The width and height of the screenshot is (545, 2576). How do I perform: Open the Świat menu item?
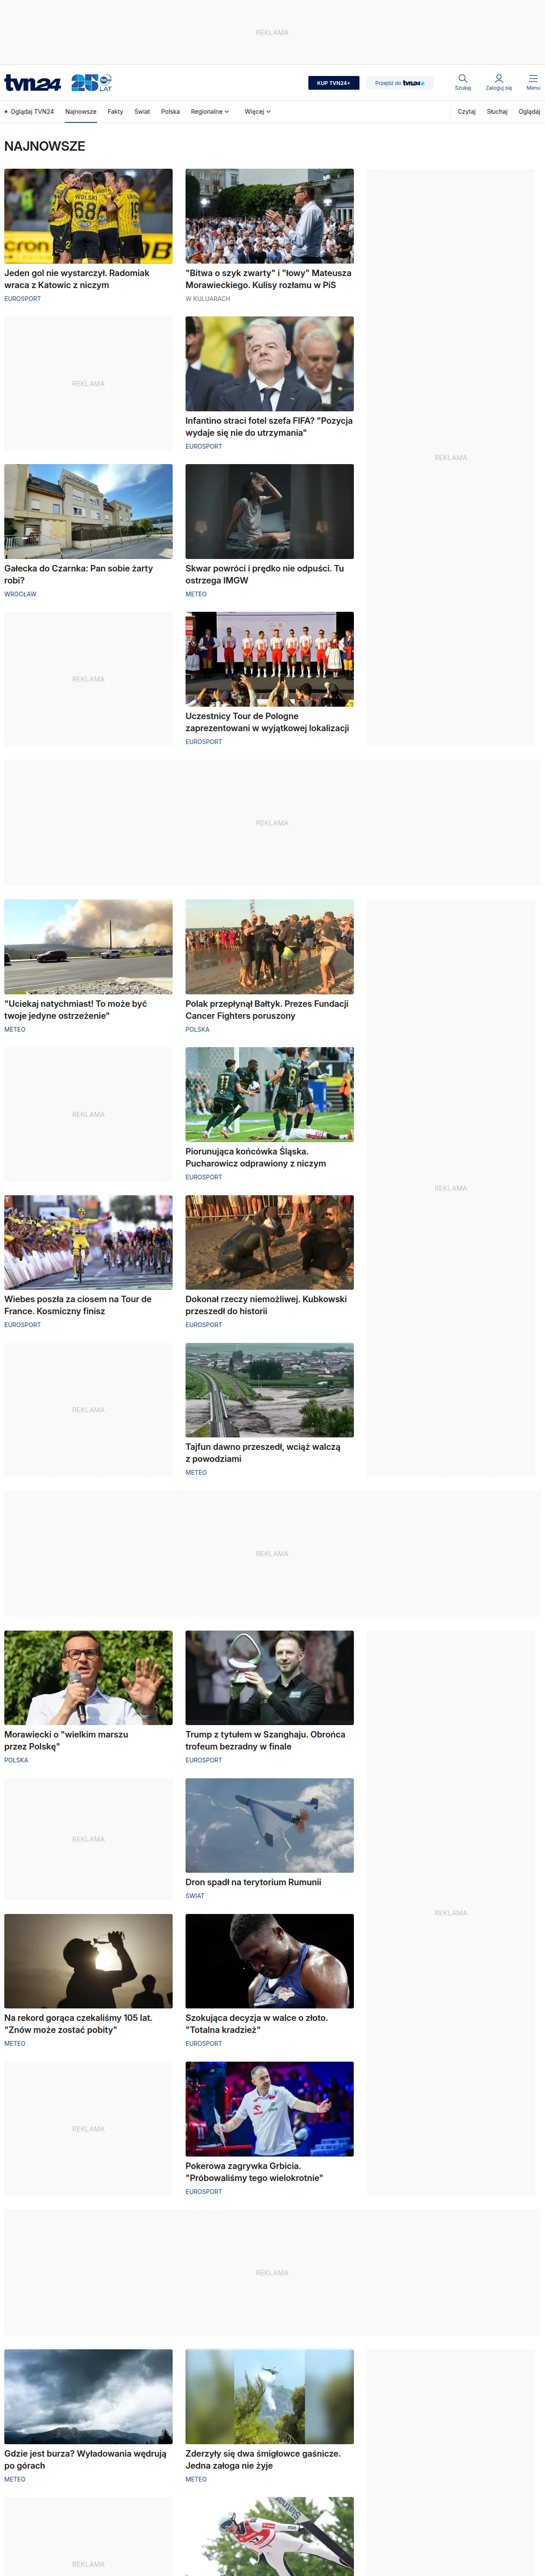coord(142,112)
